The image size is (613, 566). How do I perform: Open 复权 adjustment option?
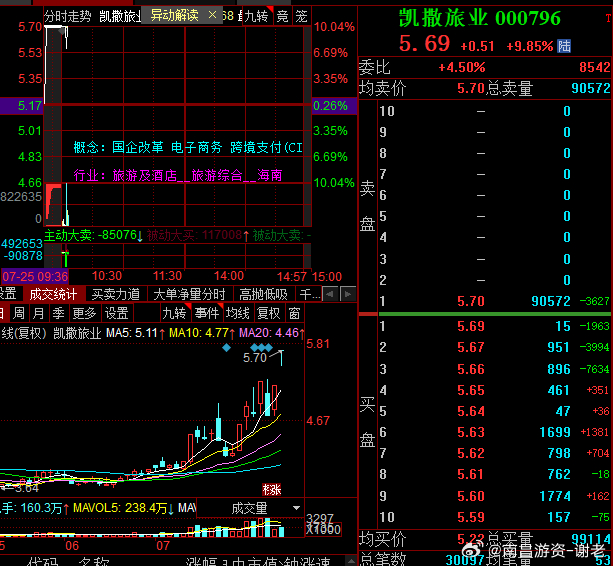pyautogui.click(x=269, y=313)
